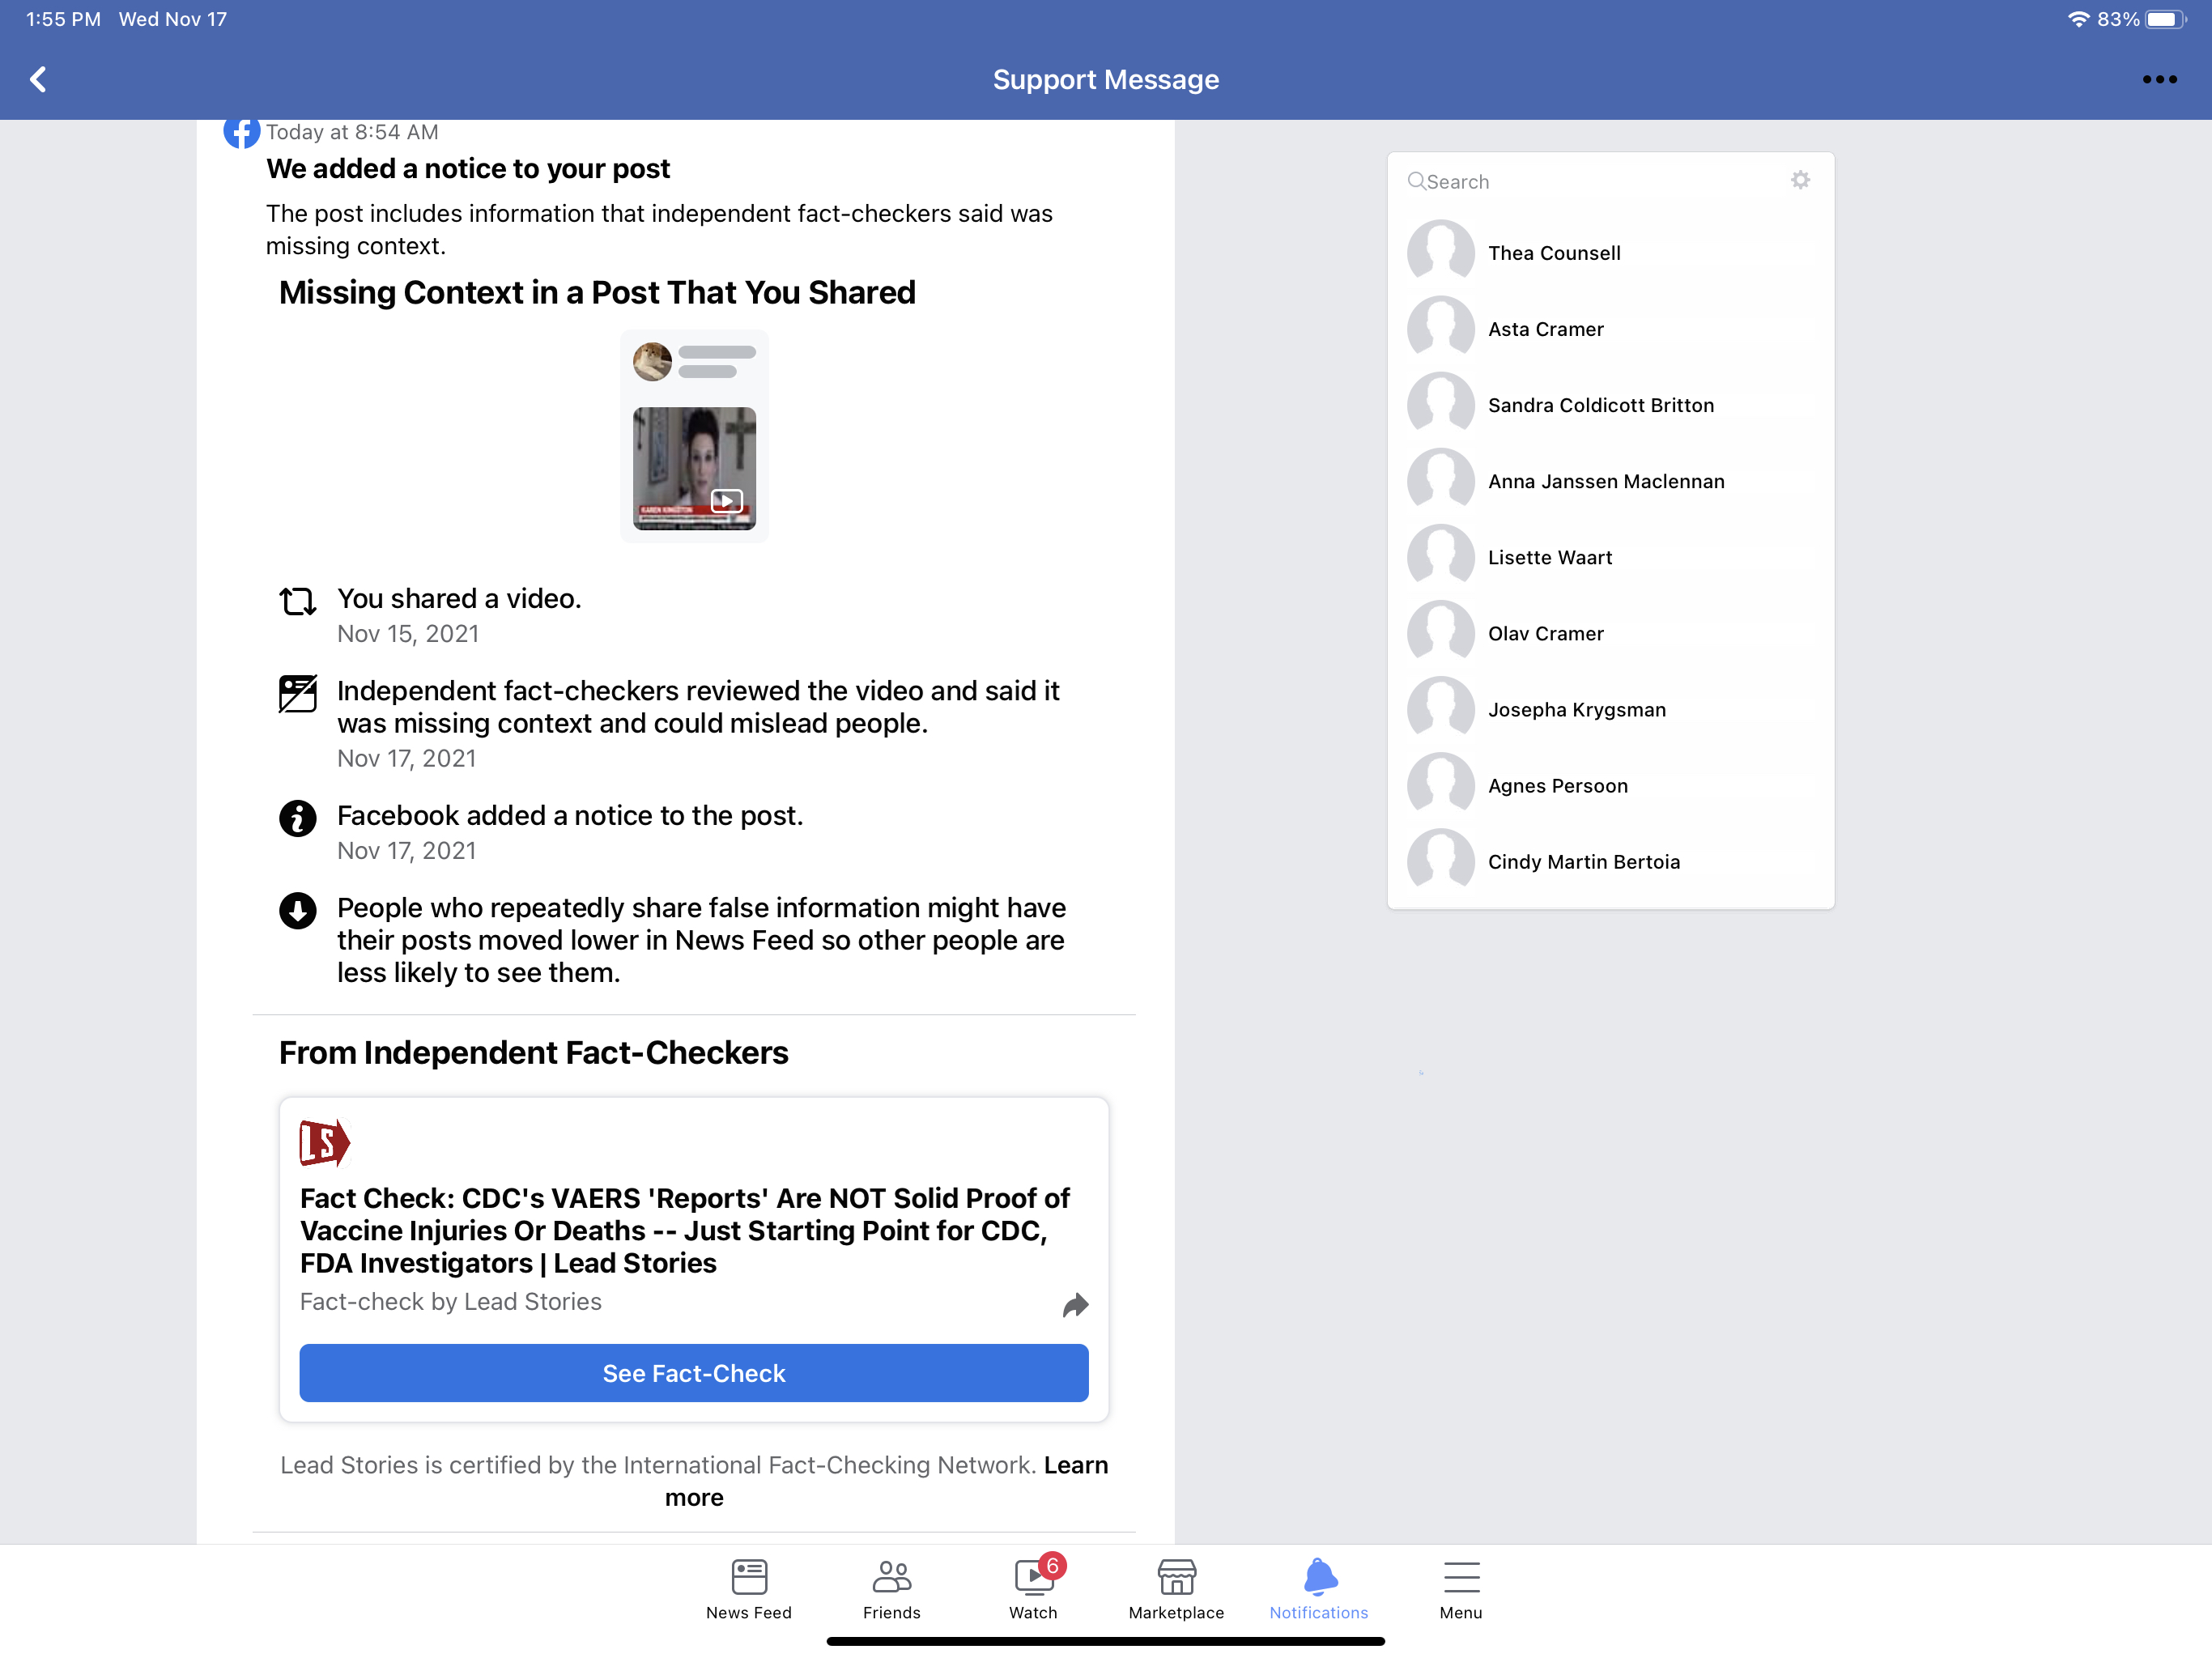Tap the Lead Stories logo
Viewport: 2212px width, 1658px height.
click(325, 1143)
